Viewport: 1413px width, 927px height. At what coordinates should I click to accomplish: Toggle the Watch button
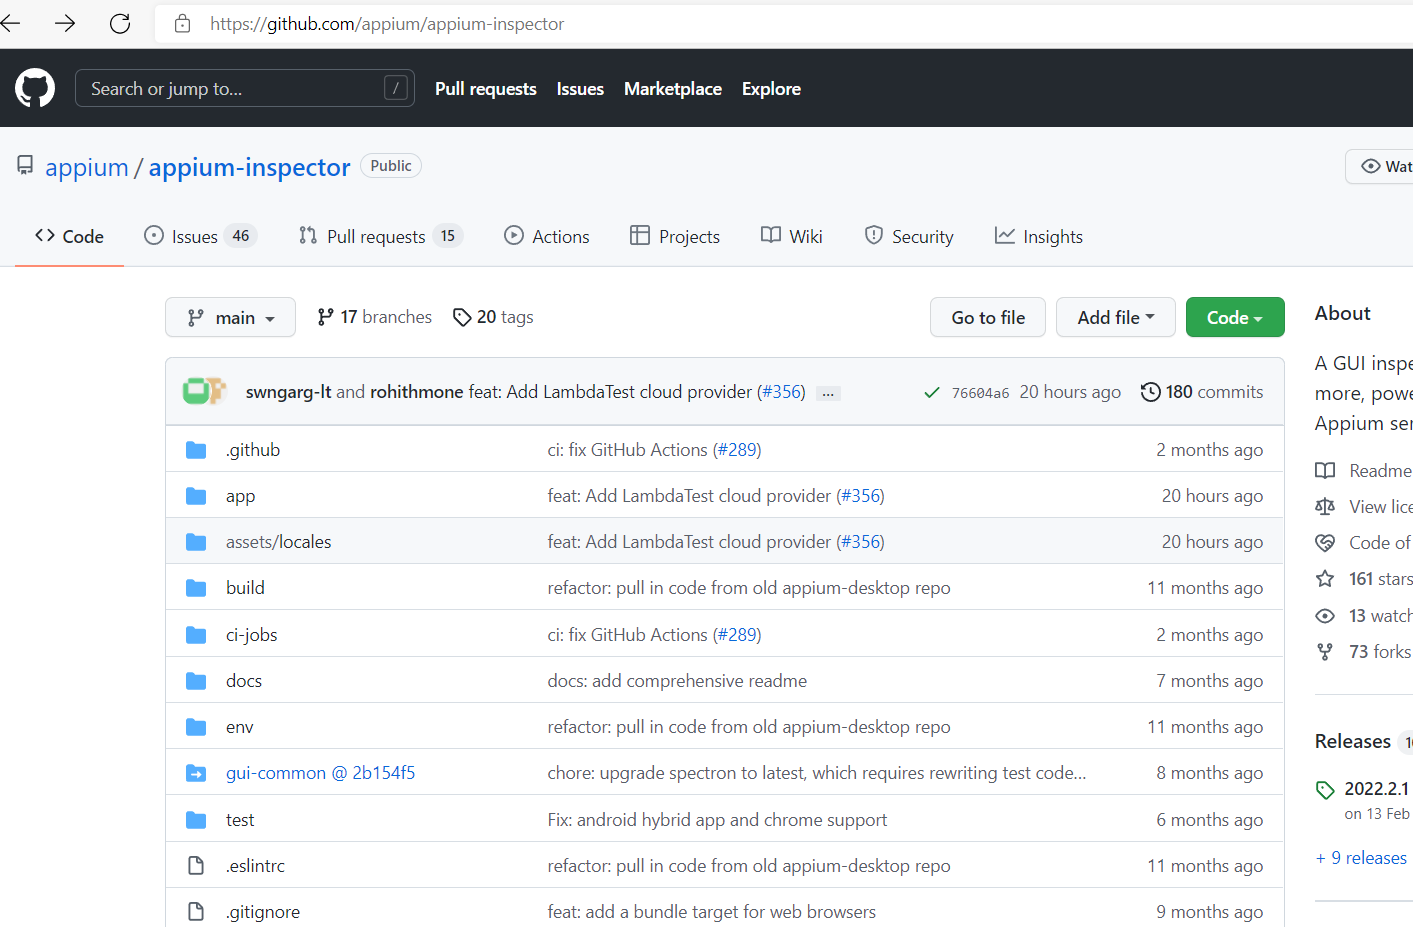(1381, 166)
